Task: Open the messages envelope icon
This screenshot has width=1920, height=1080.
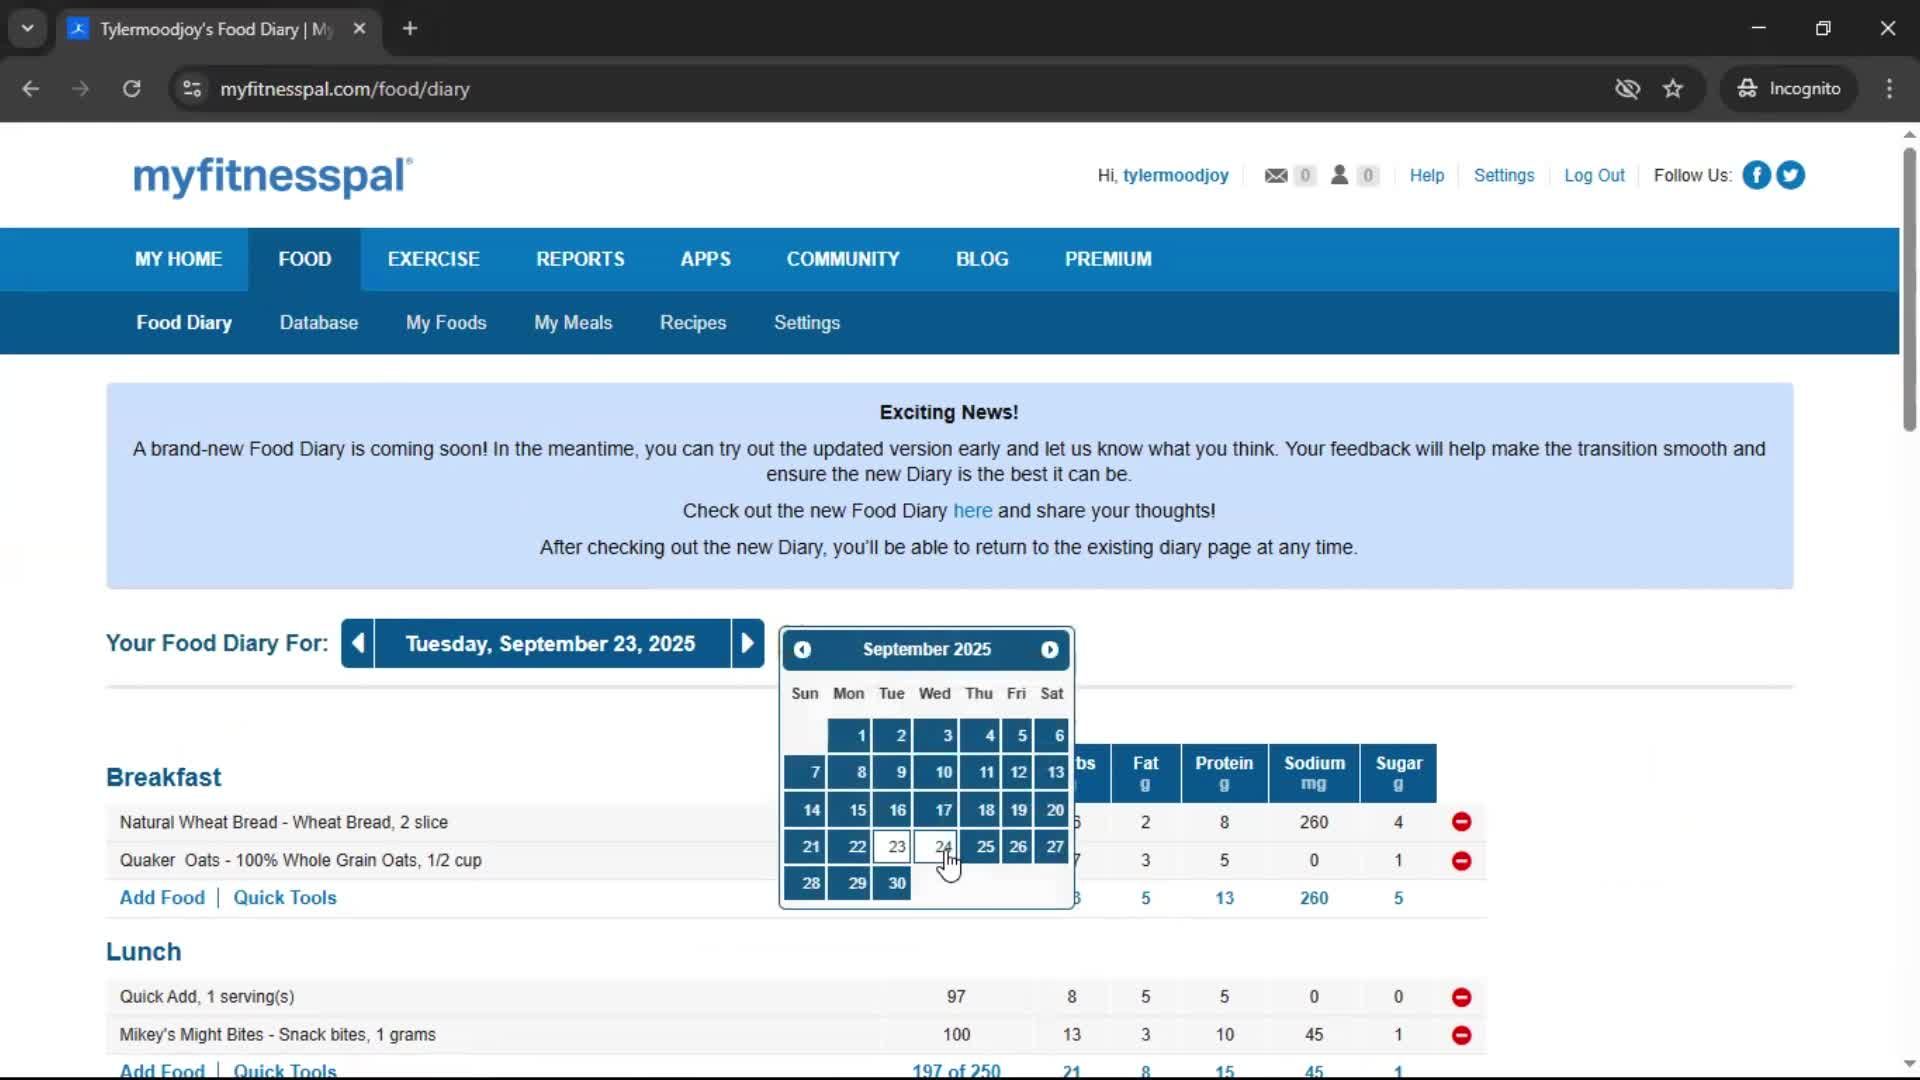Action: point(1276,175)
